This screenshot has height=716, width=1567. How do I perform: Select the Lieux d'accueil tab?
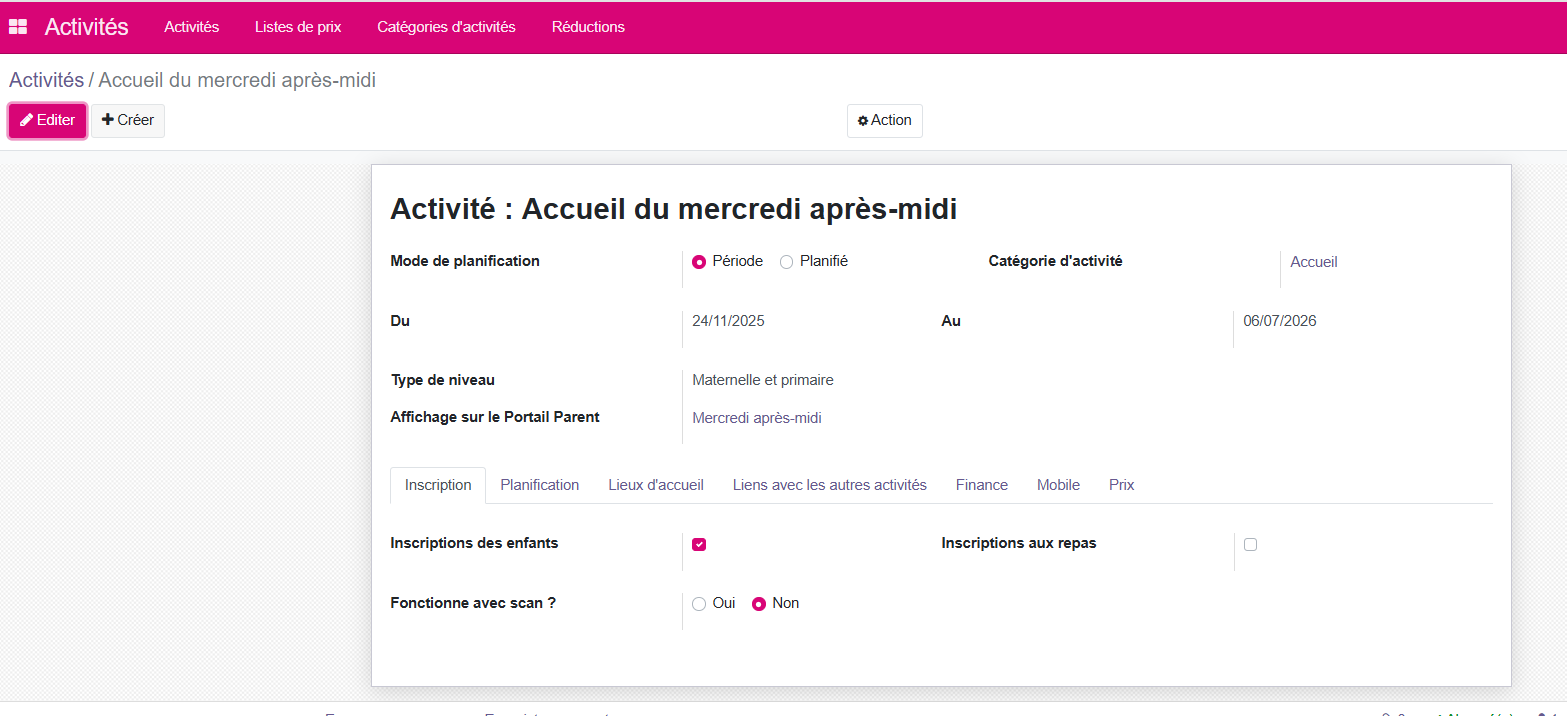[x=656, y=485]
